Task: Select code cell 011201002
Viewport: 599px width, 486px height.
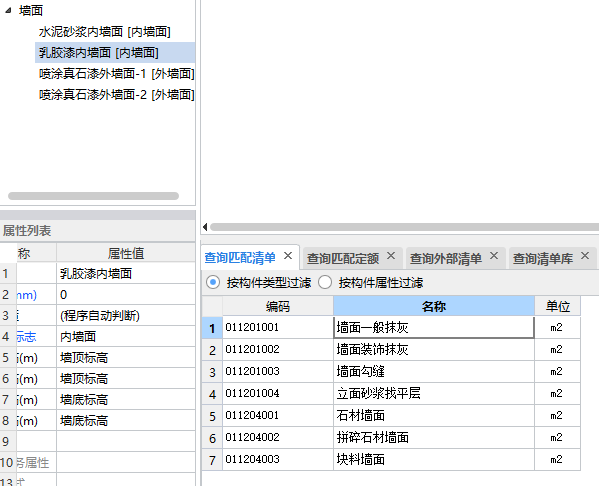Action: pyautogui.click(x=278, y=350)
